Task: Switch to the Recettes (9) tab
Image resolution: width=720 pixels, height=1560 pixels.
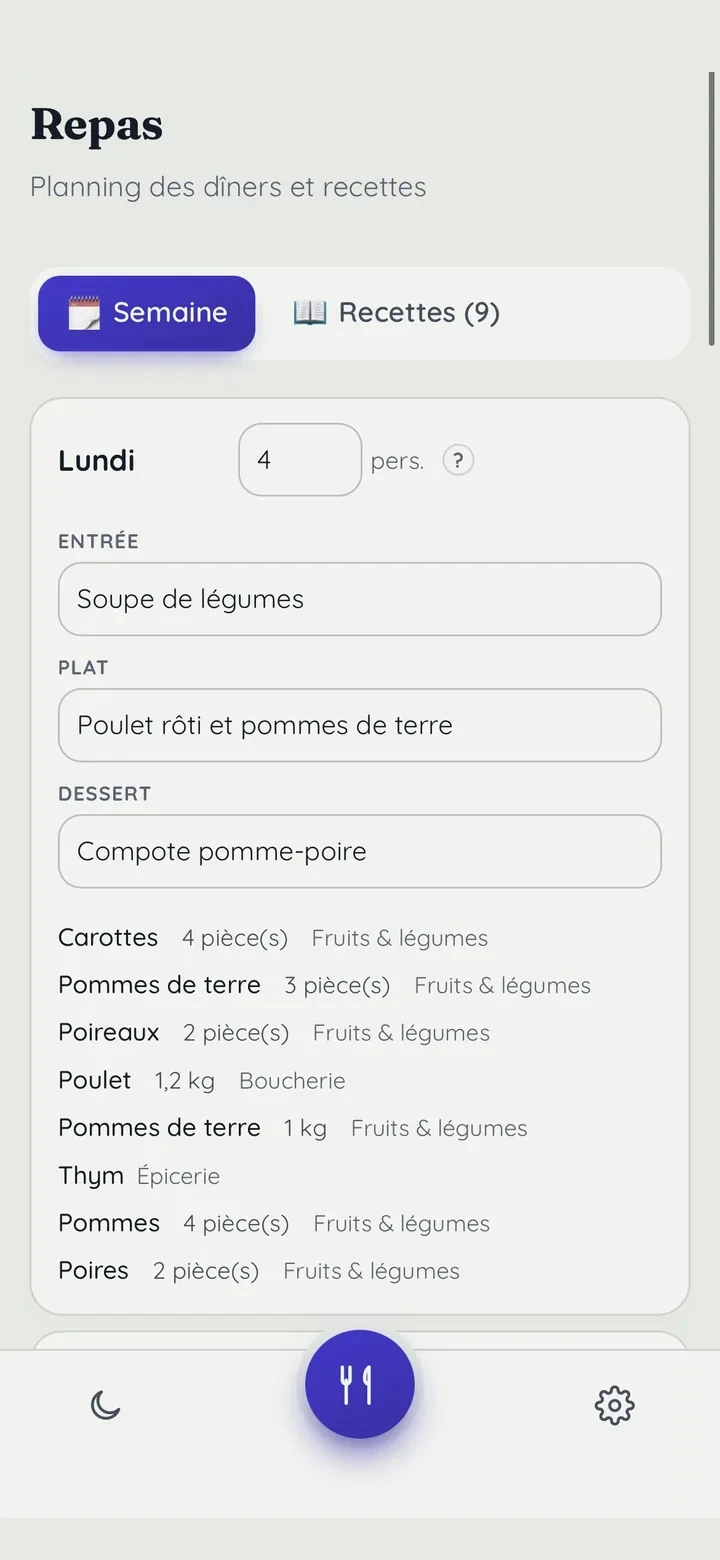Action: 396,313
